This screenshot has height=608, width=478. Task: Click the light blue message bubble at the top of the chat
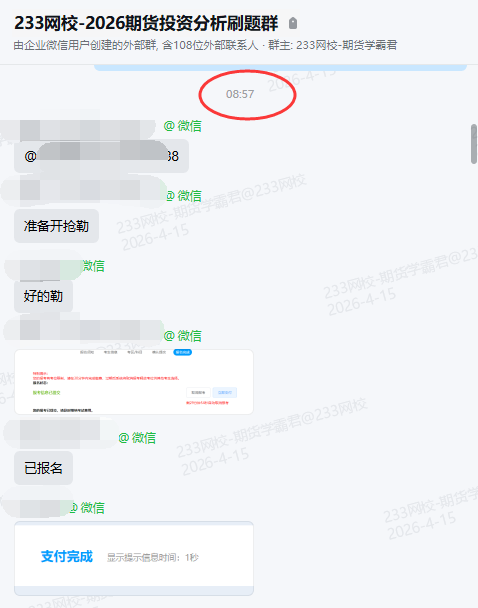280,68
